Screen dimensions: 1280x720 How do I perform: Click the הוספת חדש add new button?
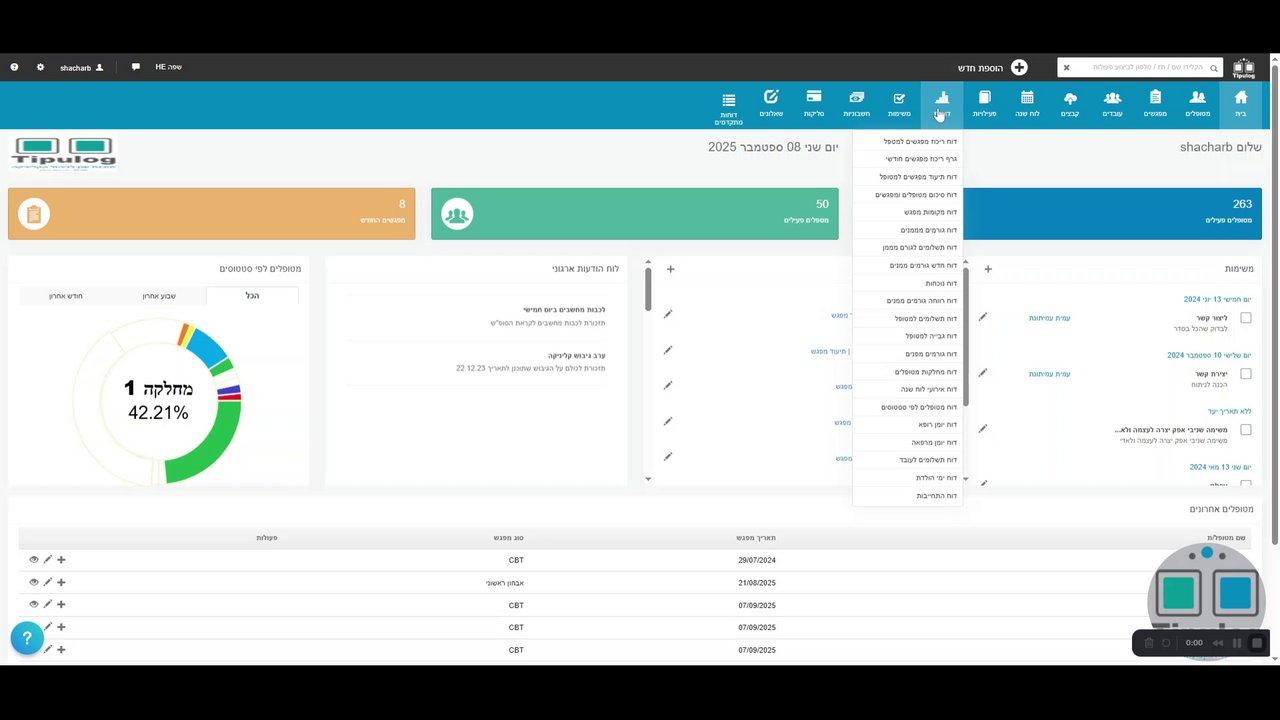coord(992,68)
